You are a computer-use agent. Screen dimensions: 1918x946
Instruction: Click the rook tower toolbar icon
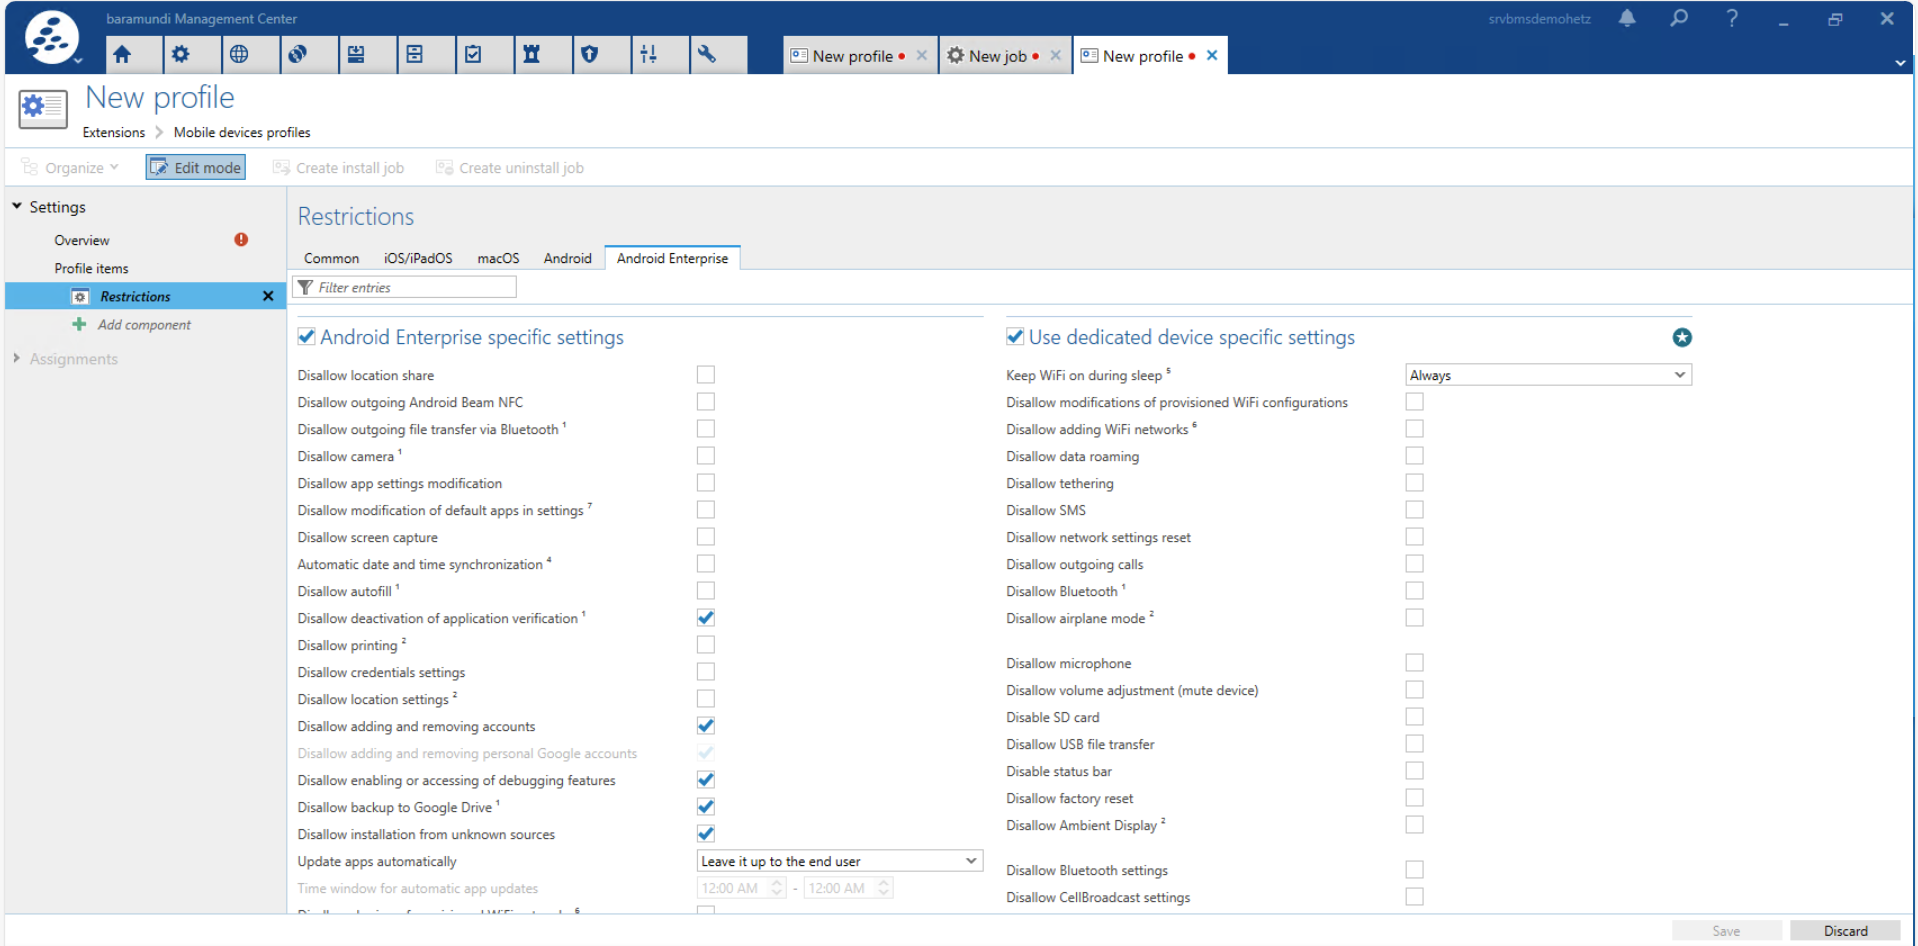pos(532,55)
